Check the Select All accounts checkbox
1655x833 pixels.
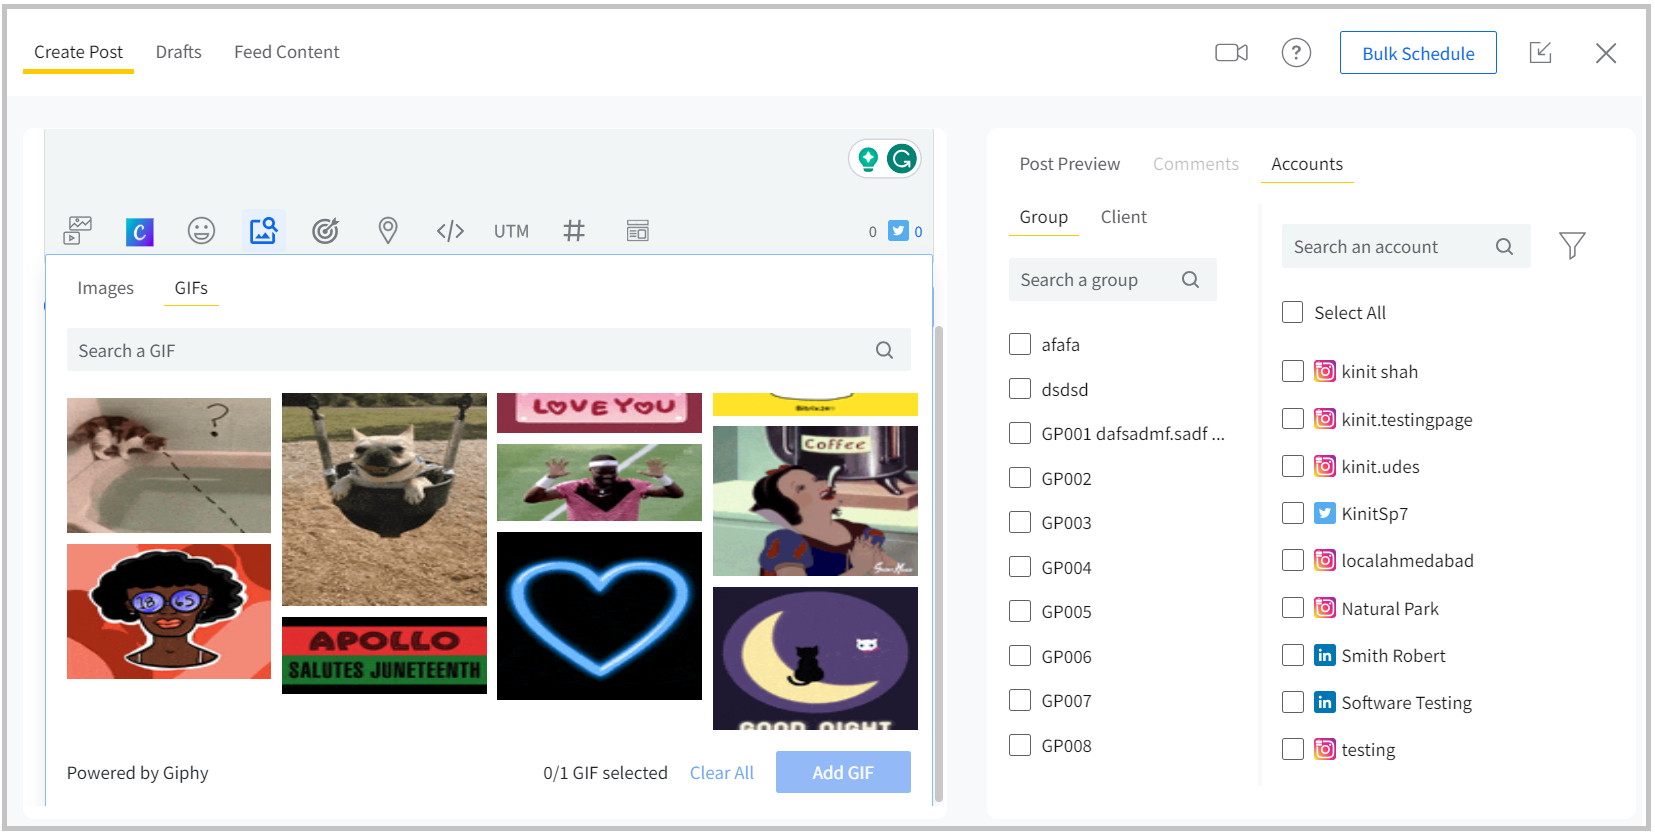1293,313
